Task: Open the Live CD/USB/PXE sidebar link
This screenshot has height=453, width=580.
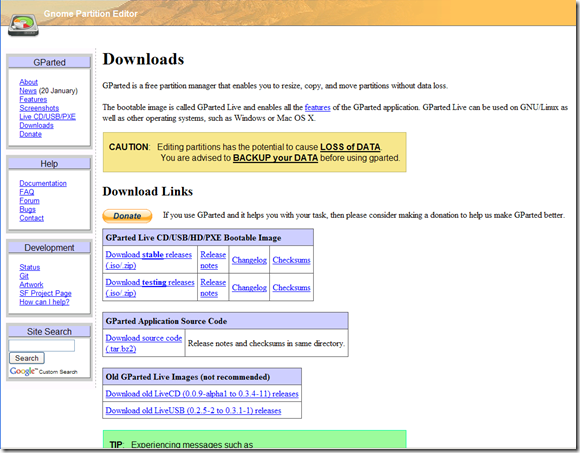Action: click(x=47, y=116)
